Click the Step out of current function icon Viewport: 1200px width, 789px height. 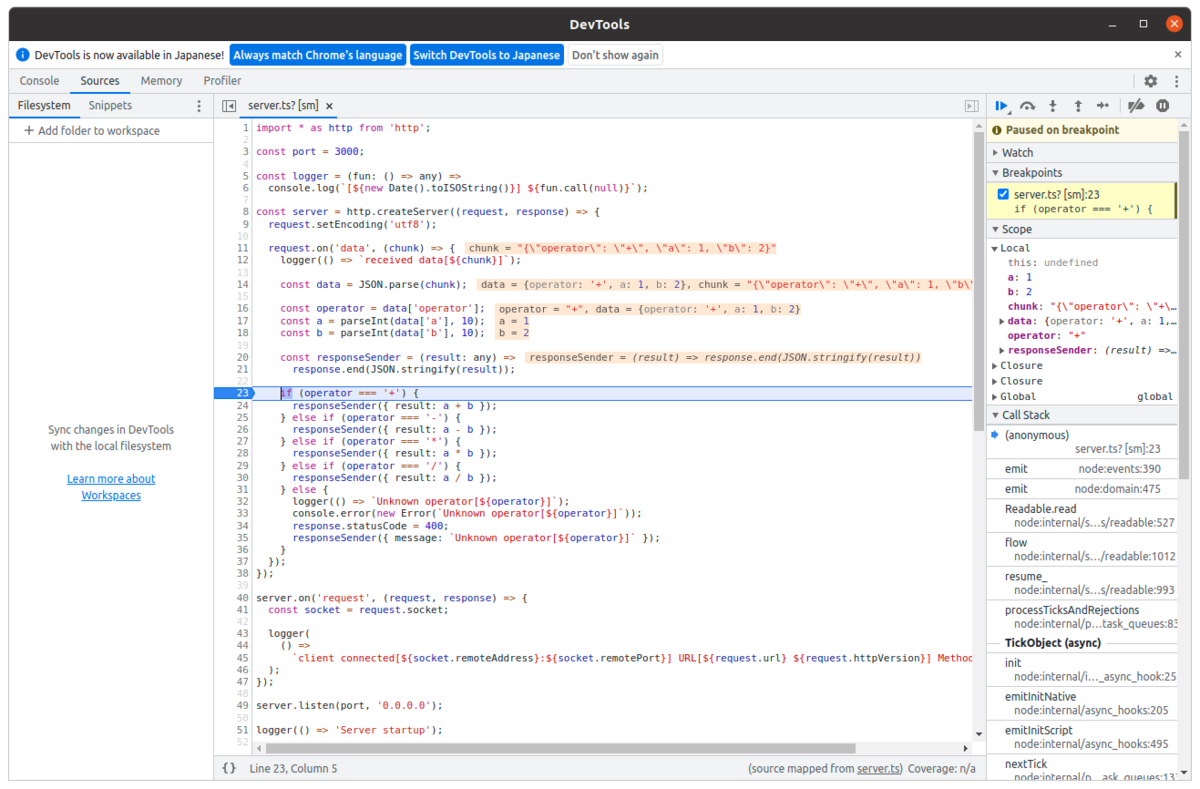pos(1078,106)
